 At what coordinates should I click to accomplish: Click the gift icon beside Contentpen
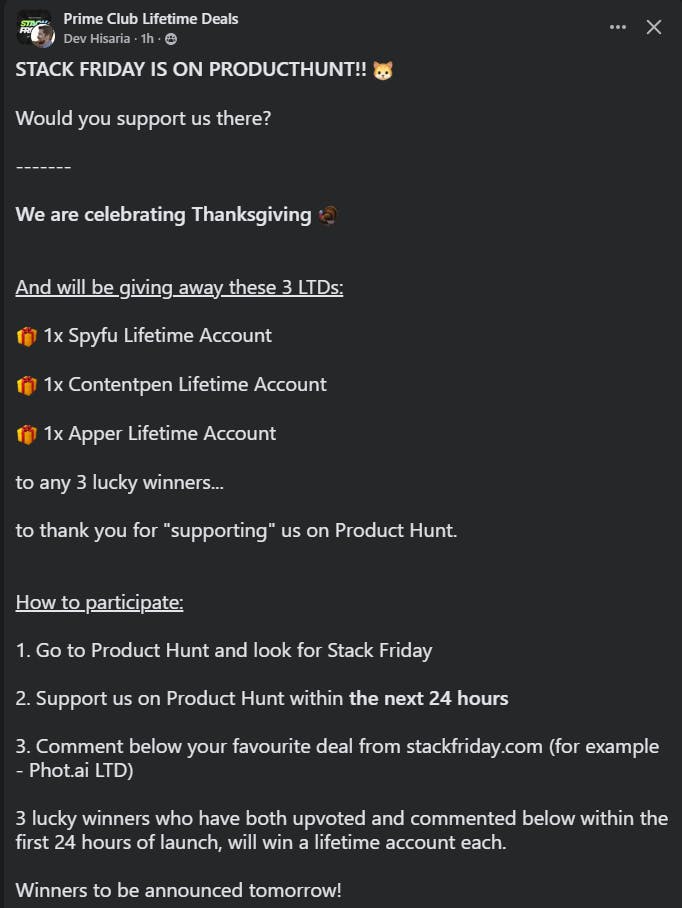(27, 386)
